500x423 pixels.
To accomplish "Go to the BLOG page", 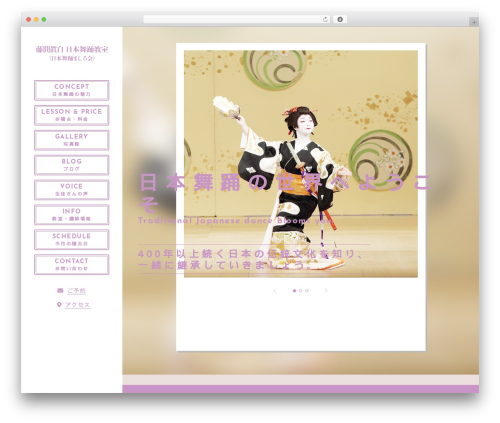I will click(71, 165).
